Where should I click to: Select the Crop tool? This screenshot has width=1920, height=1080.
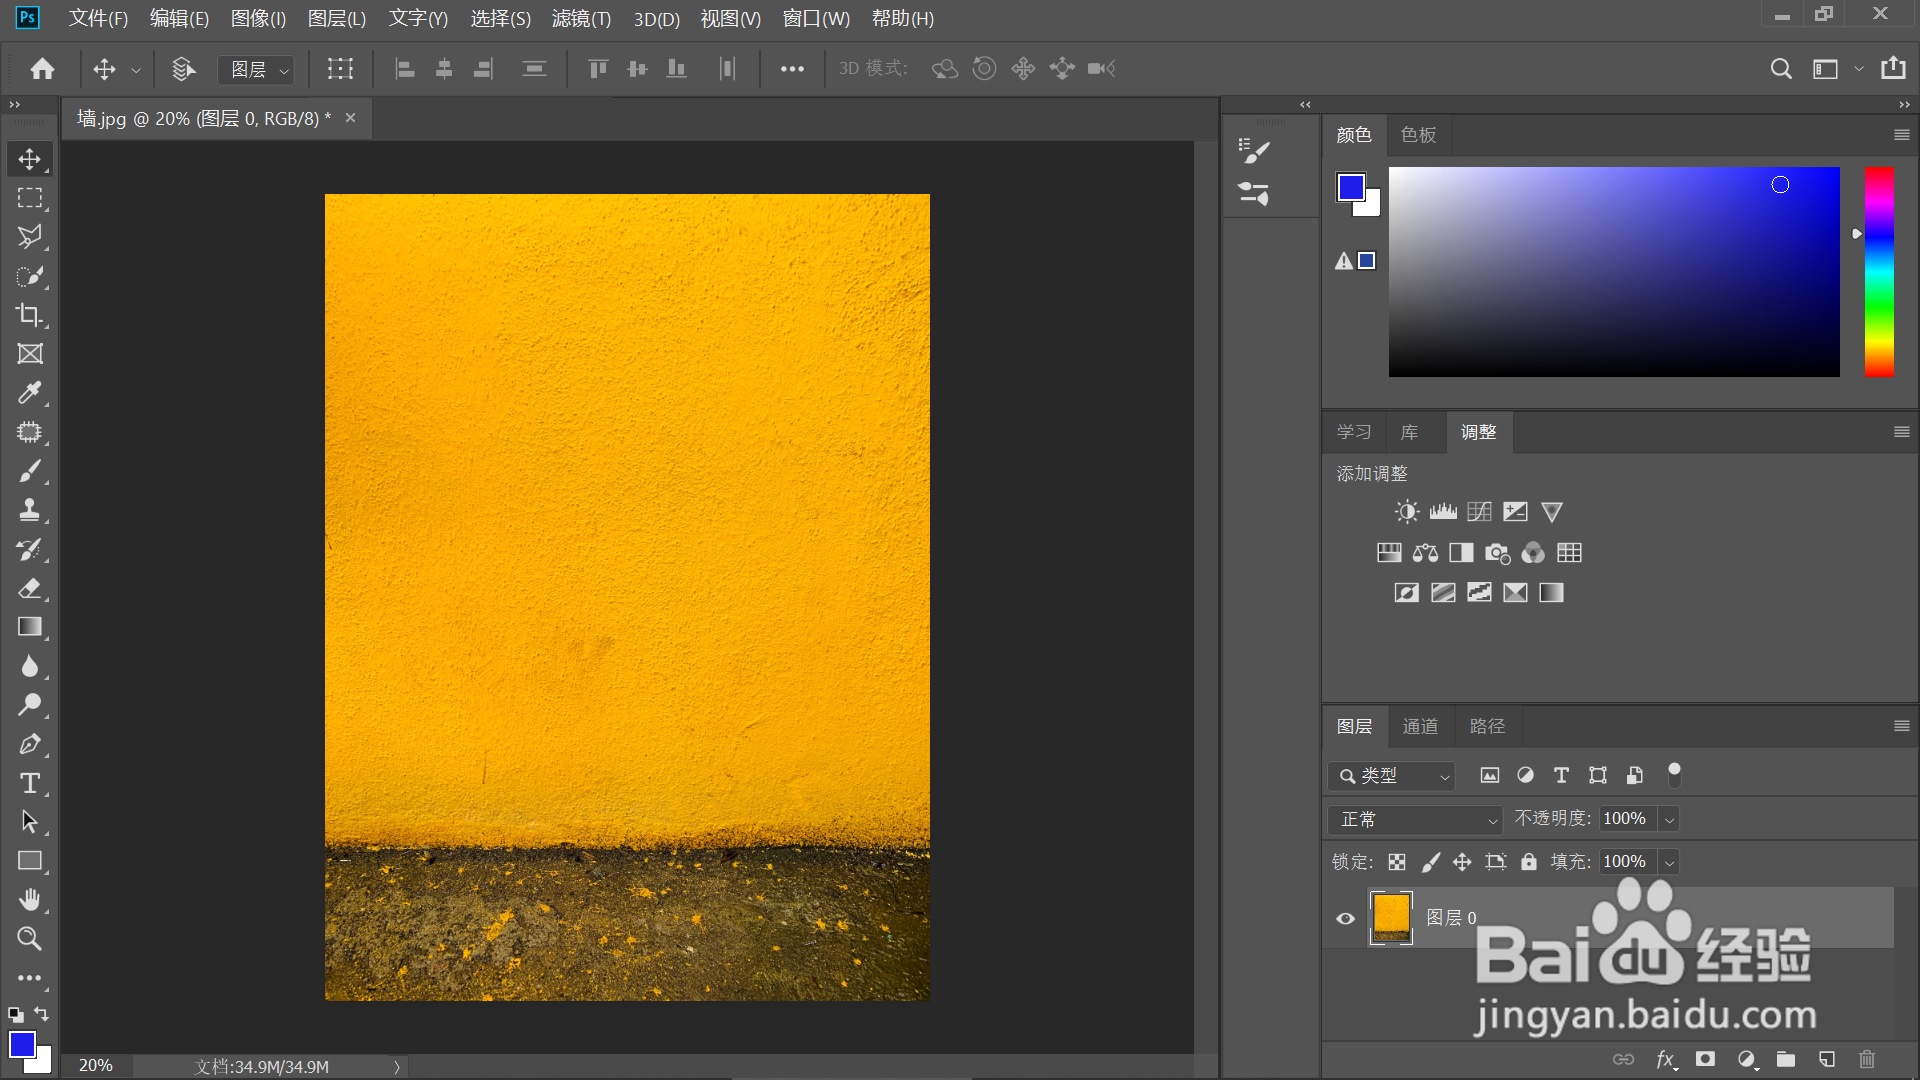tap(29, 315)
